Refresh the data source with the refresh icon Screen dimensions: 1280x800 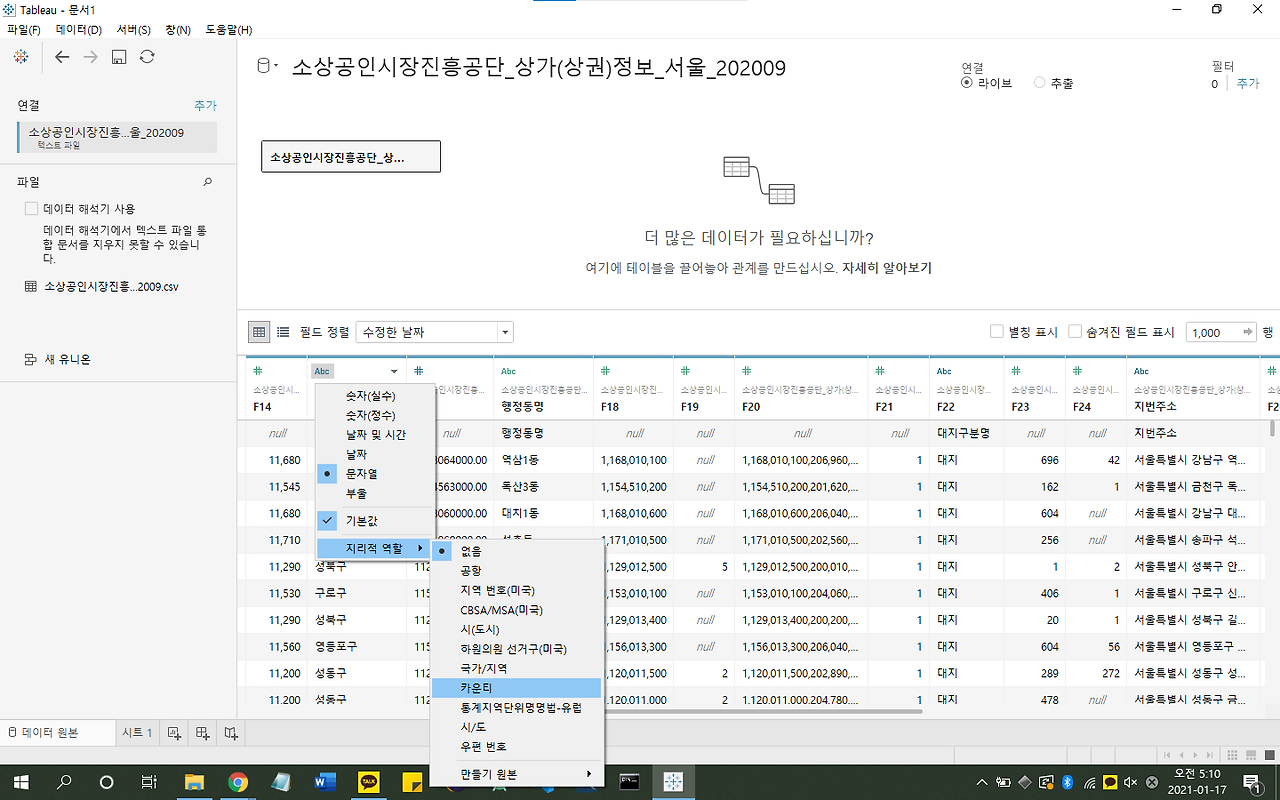click(x=147, y=57)
